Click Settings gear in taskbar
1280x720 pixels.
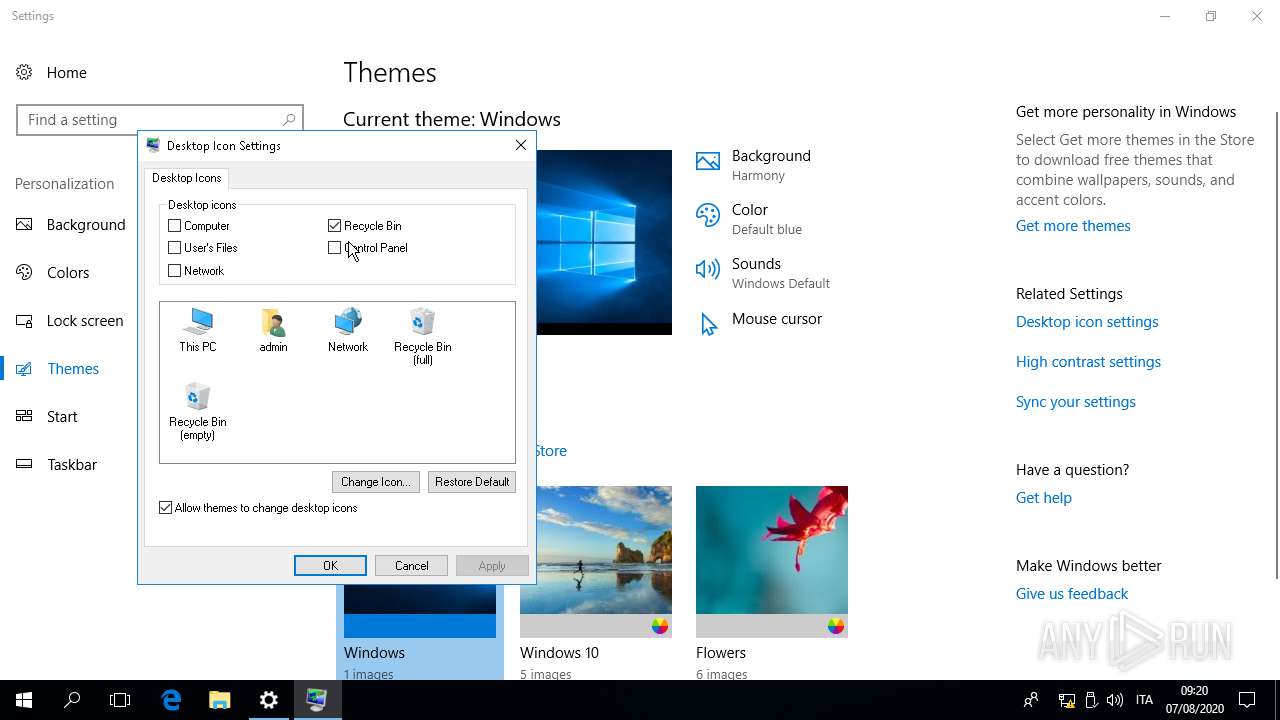[268, 700]
